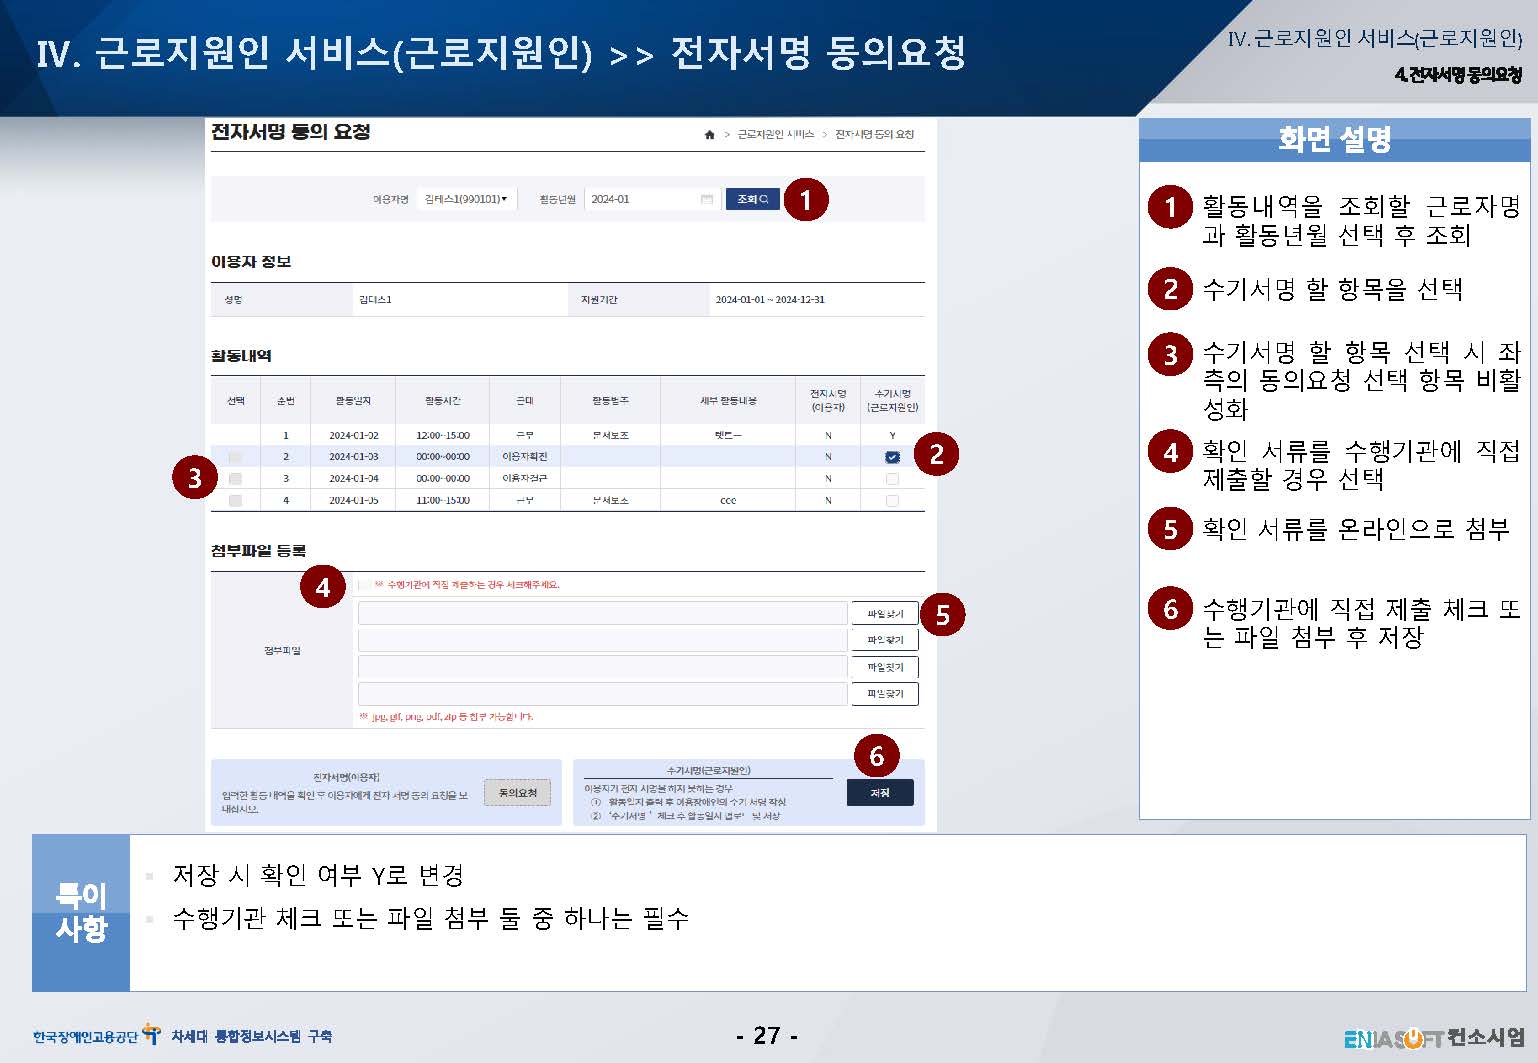Click the 근로지원인 서비스 breadcrumb link

[775, 135]
